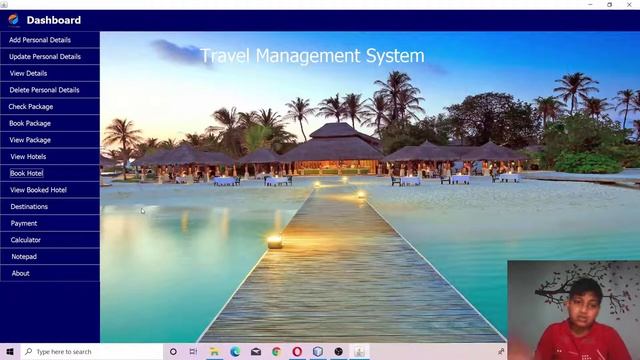Image resolution: width=640 pixels, height=360 pixels.
Task: Click the Book Hotel button
Action: 50,173
